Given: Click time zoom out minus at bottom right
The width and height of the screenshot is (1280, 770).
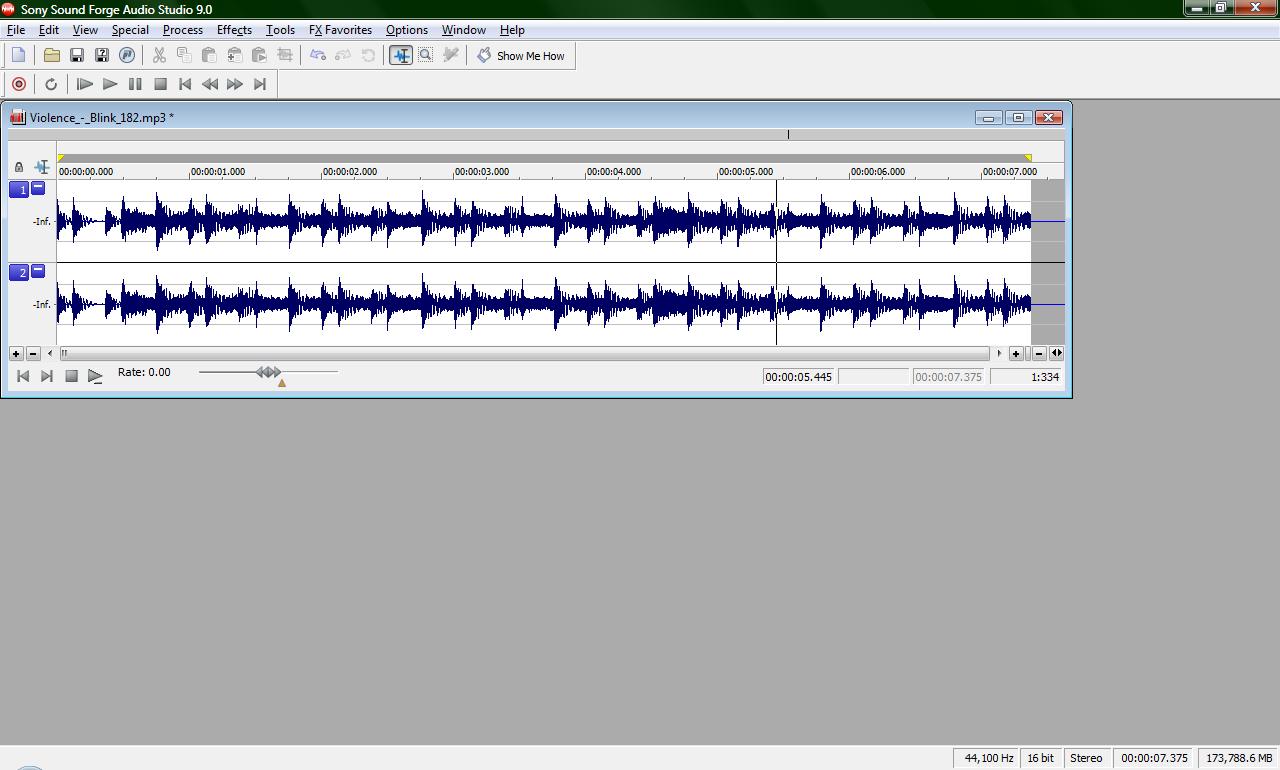Looking at the screenshot, I should [x=1040, y=353].
